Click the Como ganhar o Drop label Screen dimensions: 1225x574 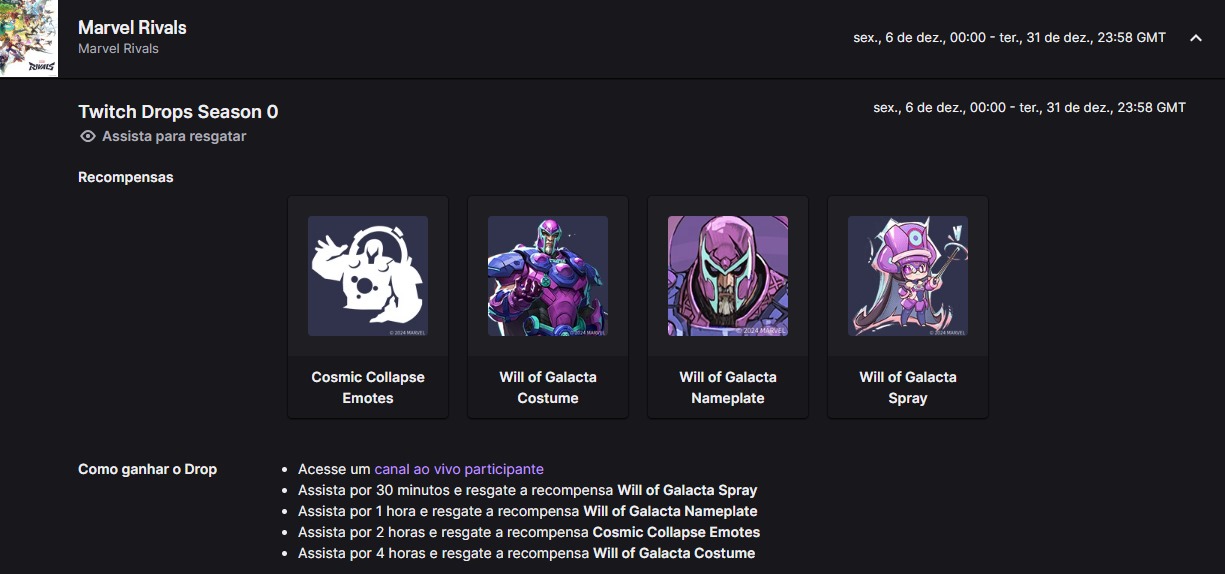(x=147, y=469)
